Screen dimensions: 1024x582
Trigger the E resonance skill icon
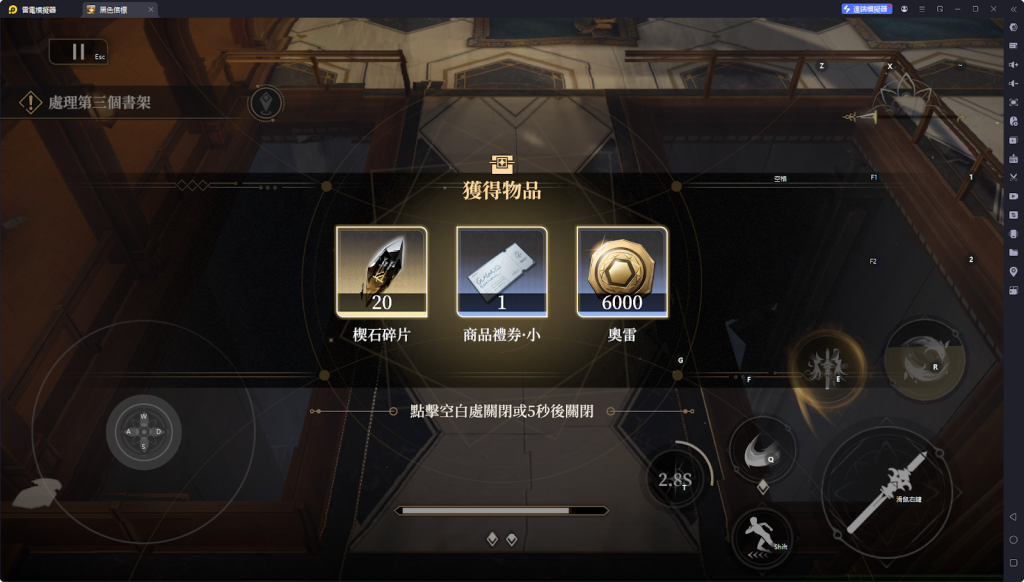tap(827, 367)
